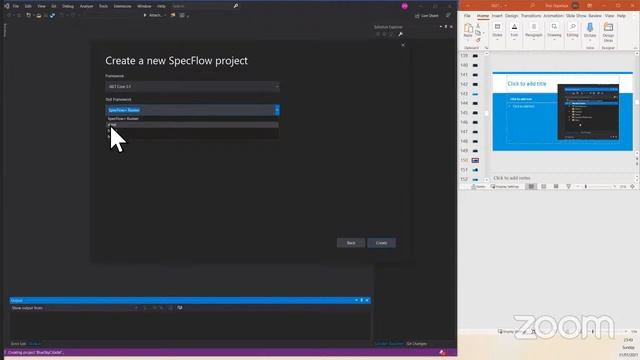
Task: Click Visual Studio Save All toolbar icon
Action: coord(52,16)
